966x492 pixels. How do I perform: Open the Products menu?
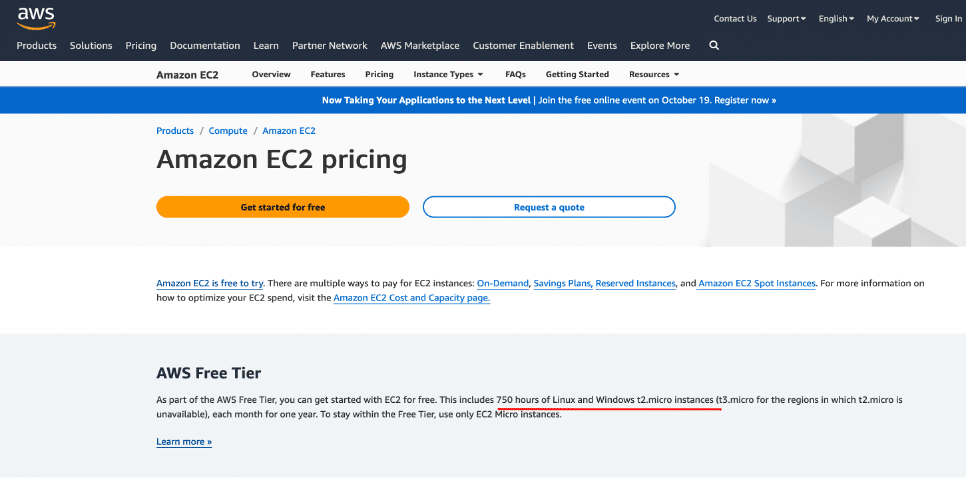36,46
